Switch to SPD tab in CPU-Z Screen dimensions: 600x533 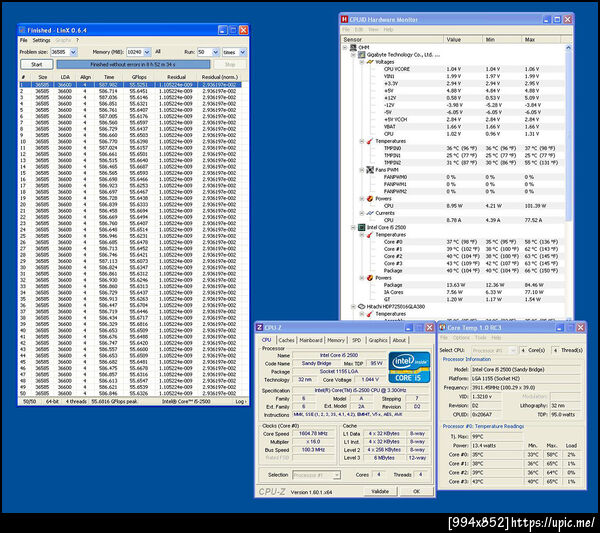click(356, 340)
